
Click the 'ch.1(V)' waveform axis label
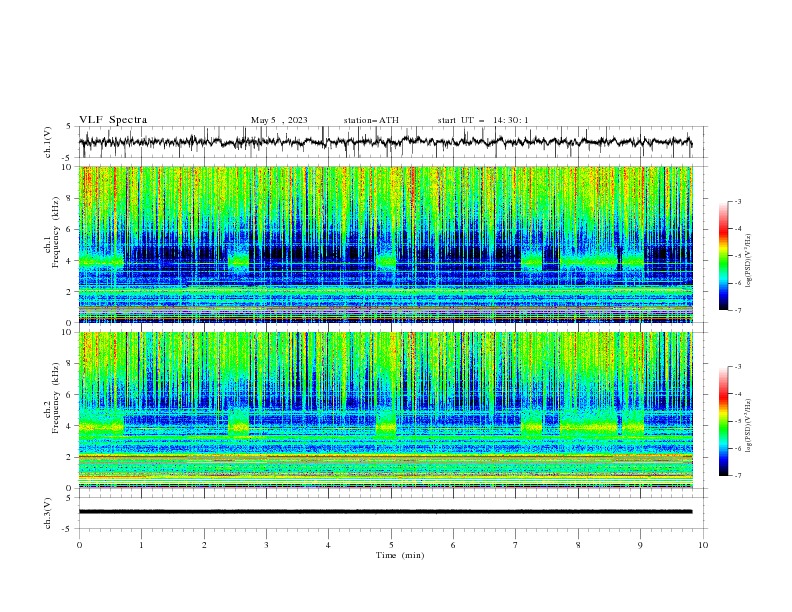tap(48, 142)
